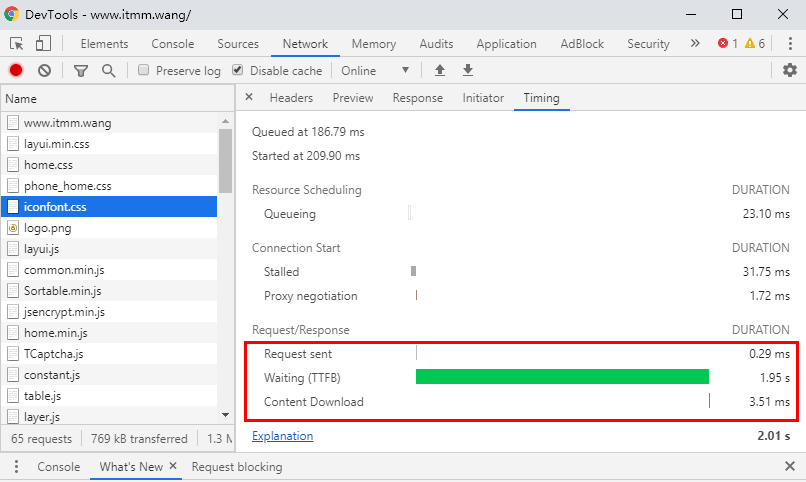Open the DevTools three-dot customize menu
806x482 pixels.
click(x=790, y=44)
